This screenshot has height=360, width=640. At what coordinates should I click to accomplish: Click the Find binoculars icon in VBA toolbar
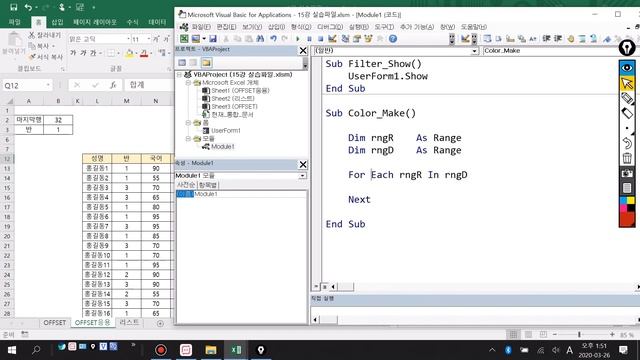(260, 39)
